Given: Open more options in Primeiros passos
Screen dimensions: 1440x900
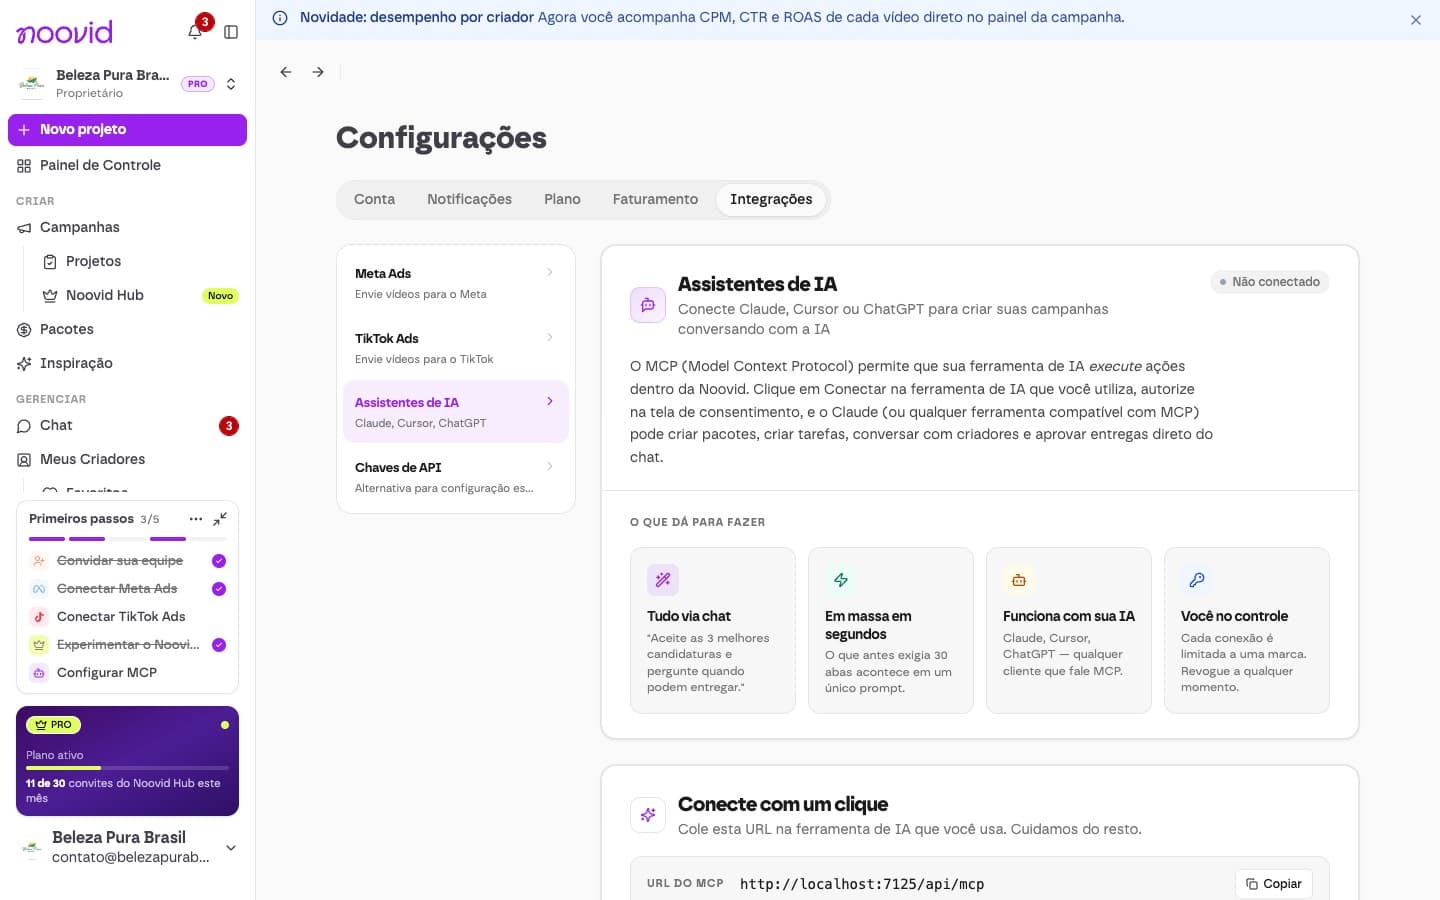Looking at the screenshot, I should pyautogui.click(x=196, y=519).
